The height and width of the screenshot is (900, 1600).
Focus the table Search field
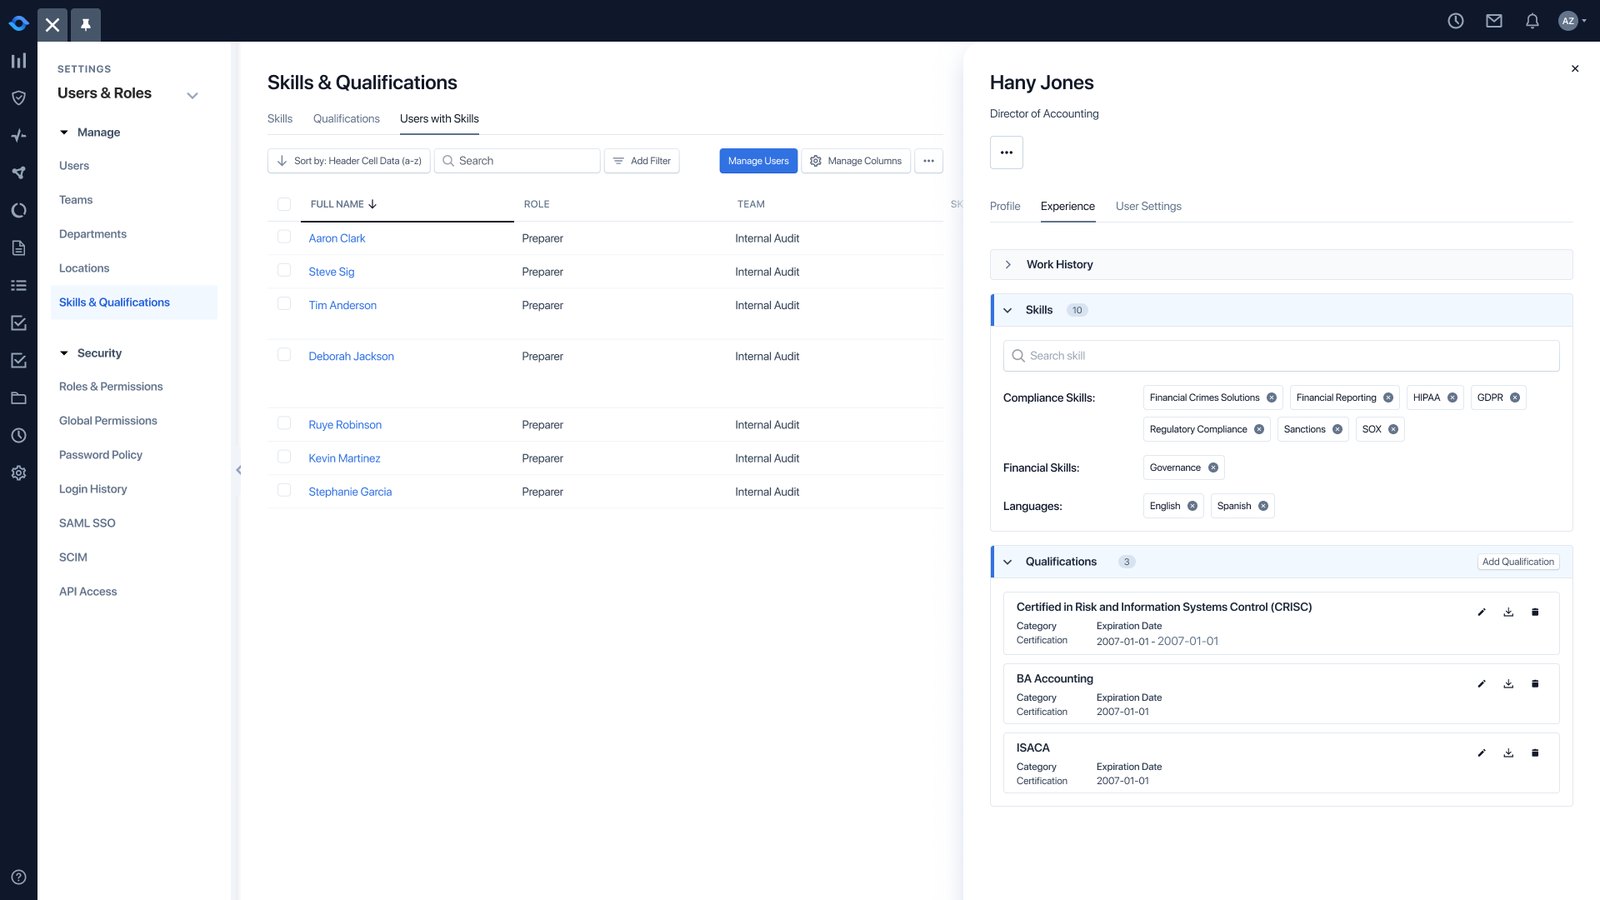click(517, 161)
